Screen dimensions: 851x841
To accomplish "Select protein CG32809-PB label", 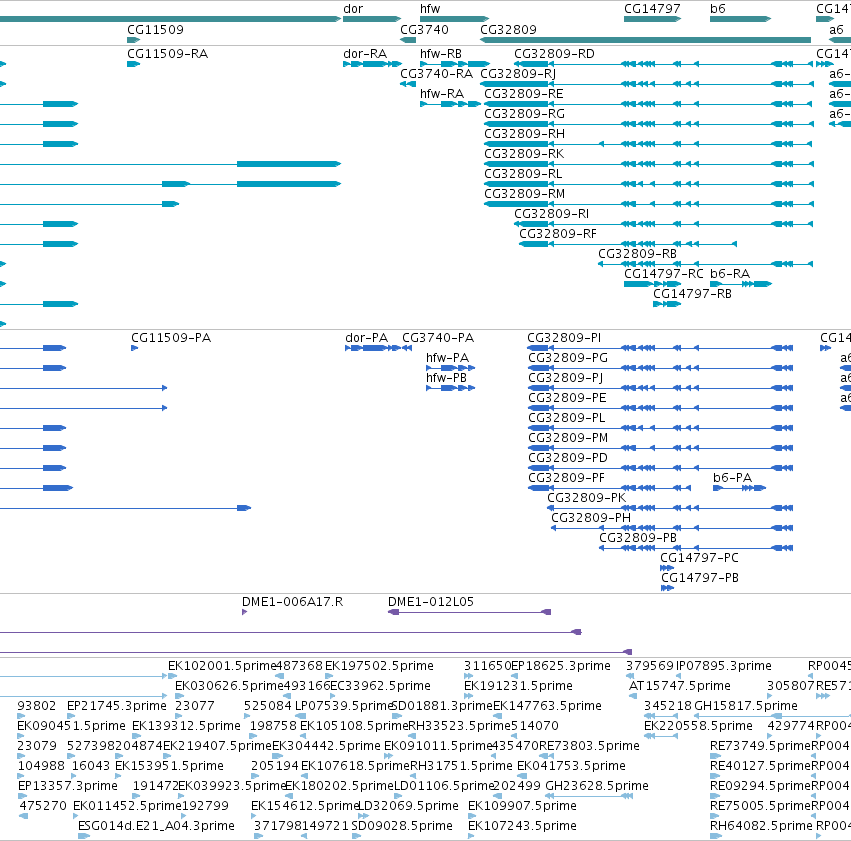I will point(638,538).
